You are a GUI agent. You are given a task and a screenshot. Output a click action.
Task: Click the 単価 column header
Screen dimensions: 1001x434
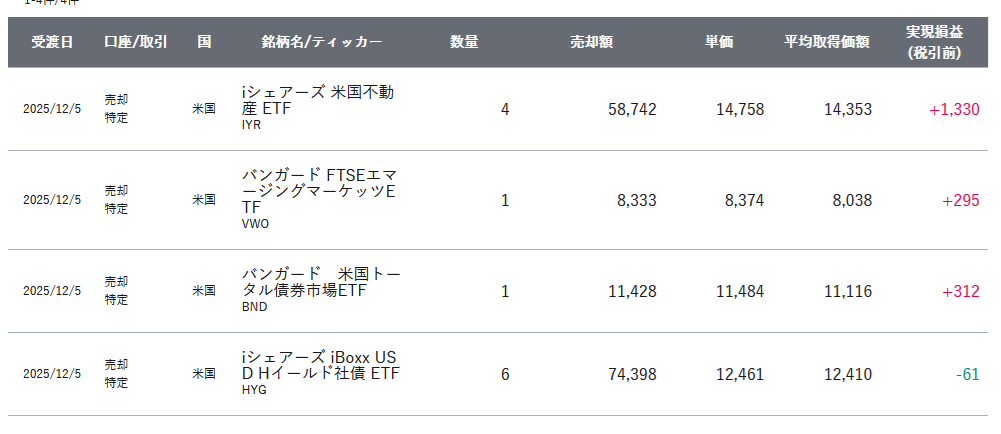pos(718,42)
